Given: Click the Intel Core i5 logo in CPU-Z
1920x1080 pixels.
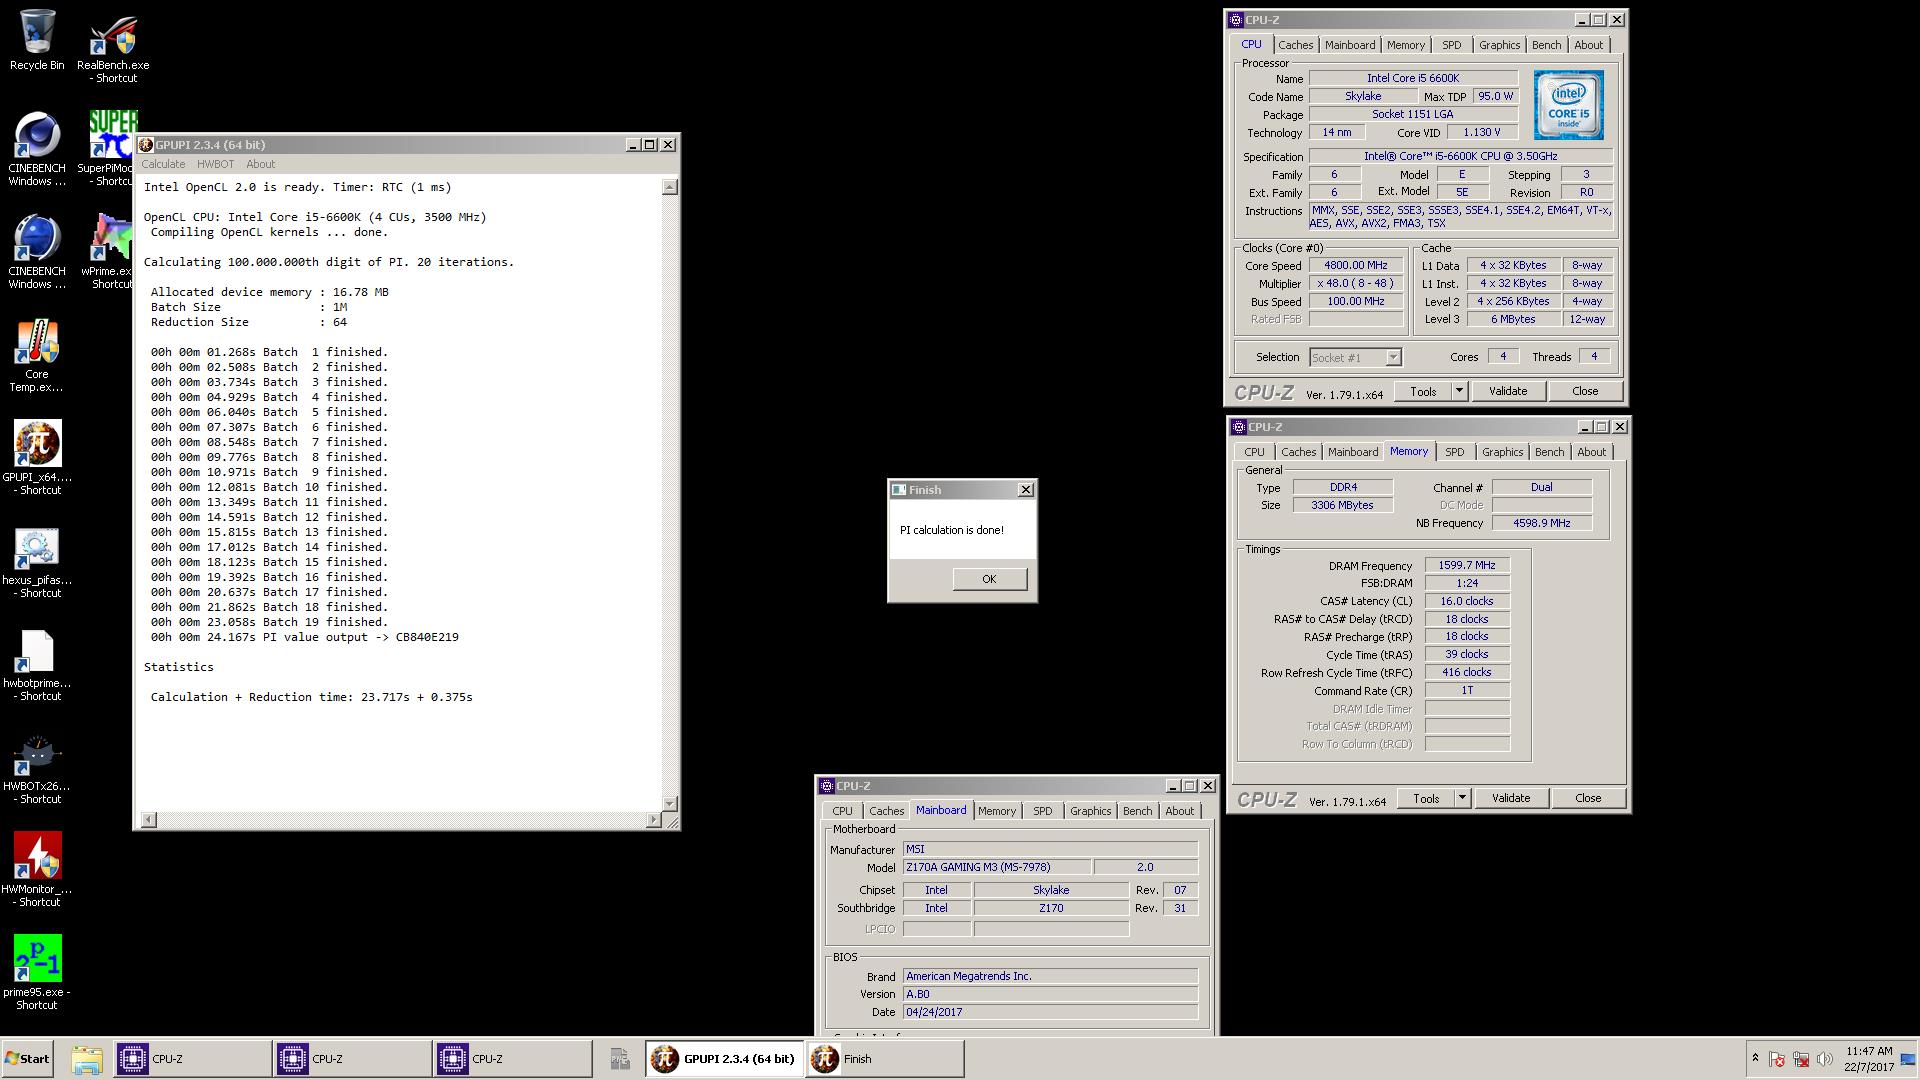Looking at the screenshot, I should coord(1568,104).
